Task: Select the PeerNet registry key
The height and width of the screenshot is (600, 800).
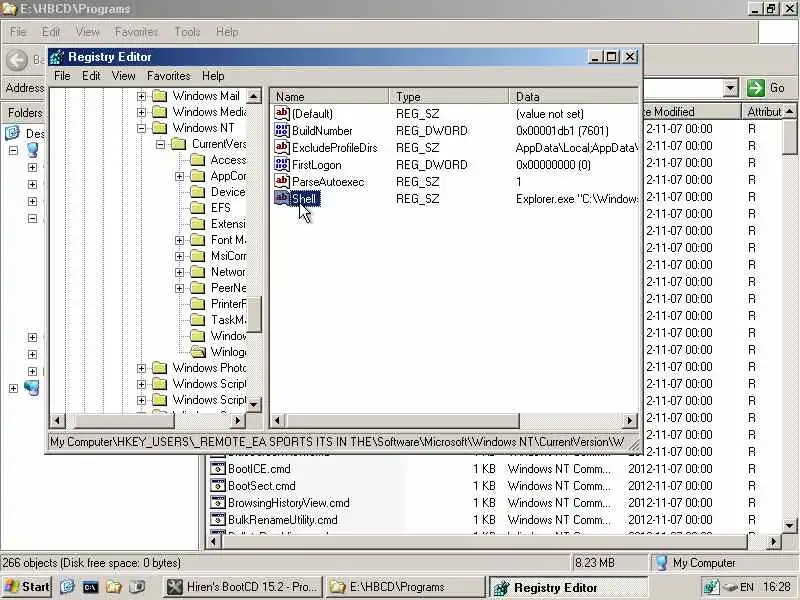Action: pyautogui.click(x=228, y=288)
